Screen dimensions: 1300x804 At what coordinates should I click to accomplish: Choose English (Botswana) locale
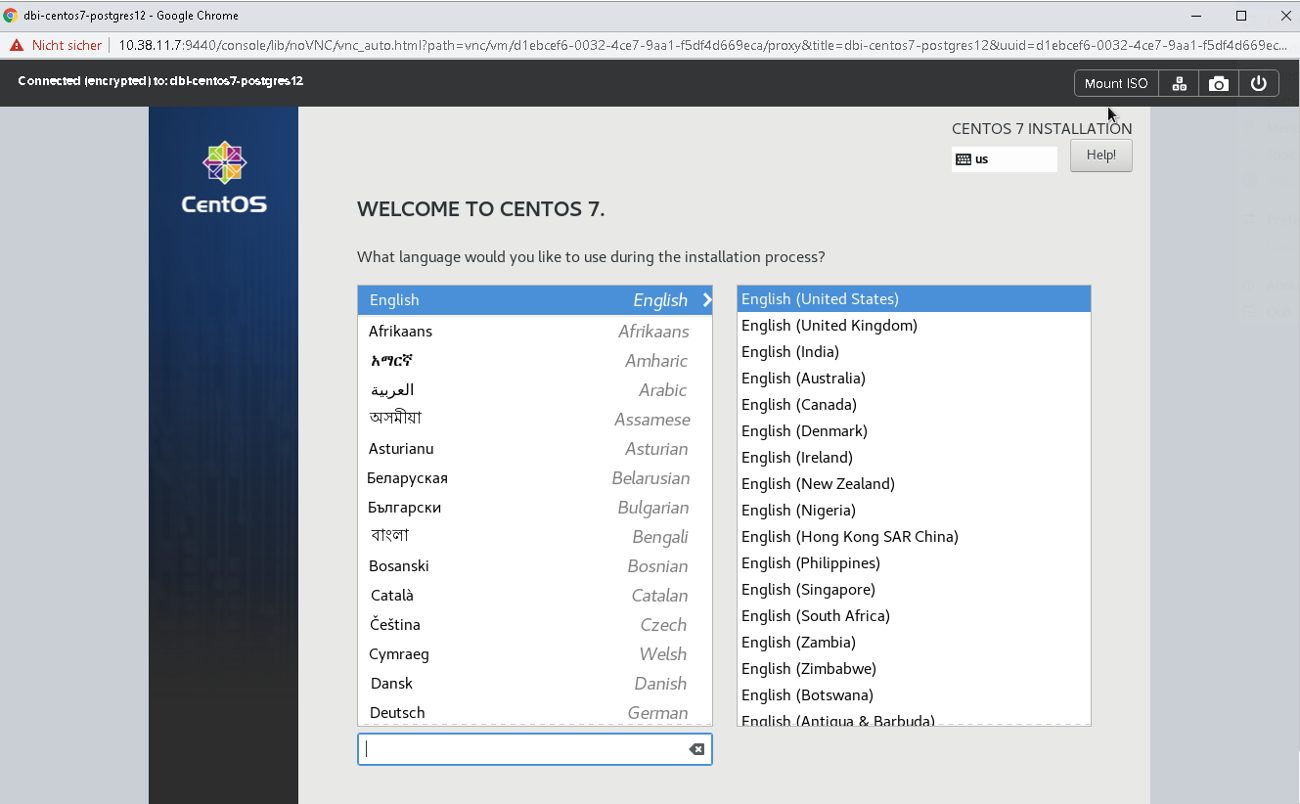(x=914, y=695)
